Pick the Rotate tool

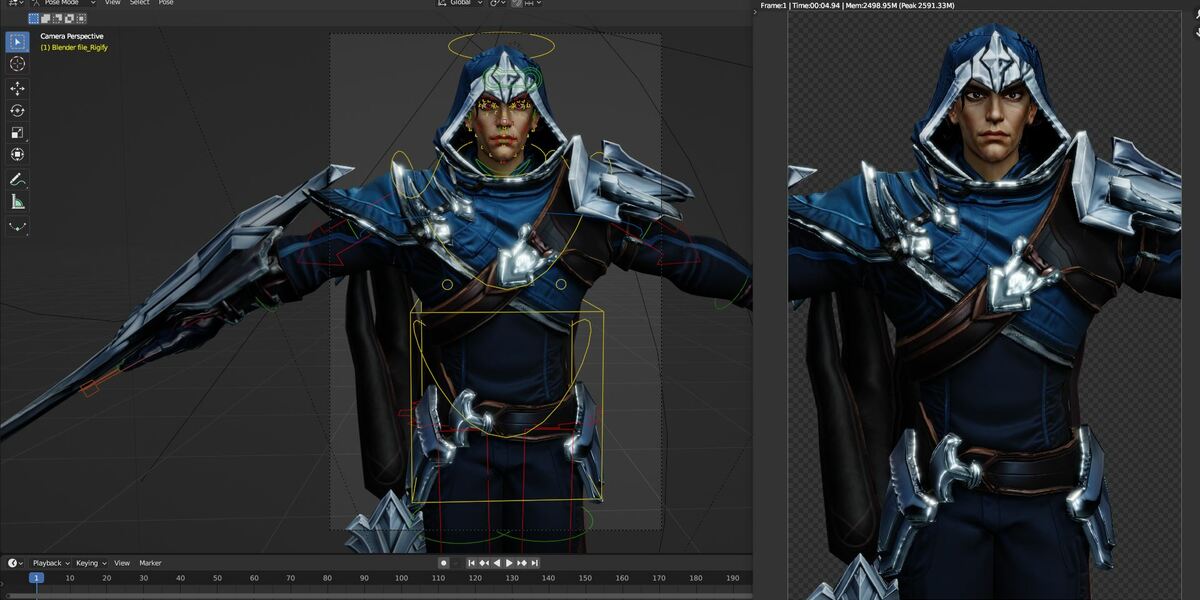17,111
